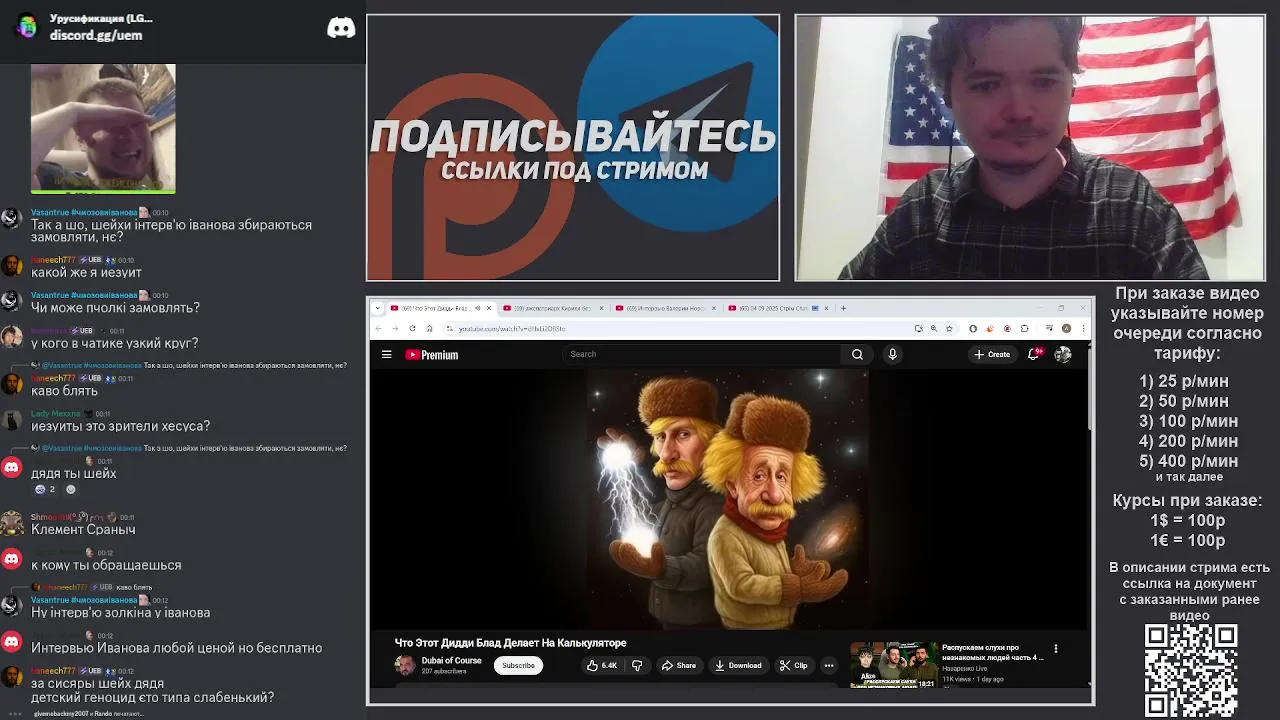Screen dimensions: 1280x720
Task: Open the Chrome profile avatar
Action: (1067, 328)
